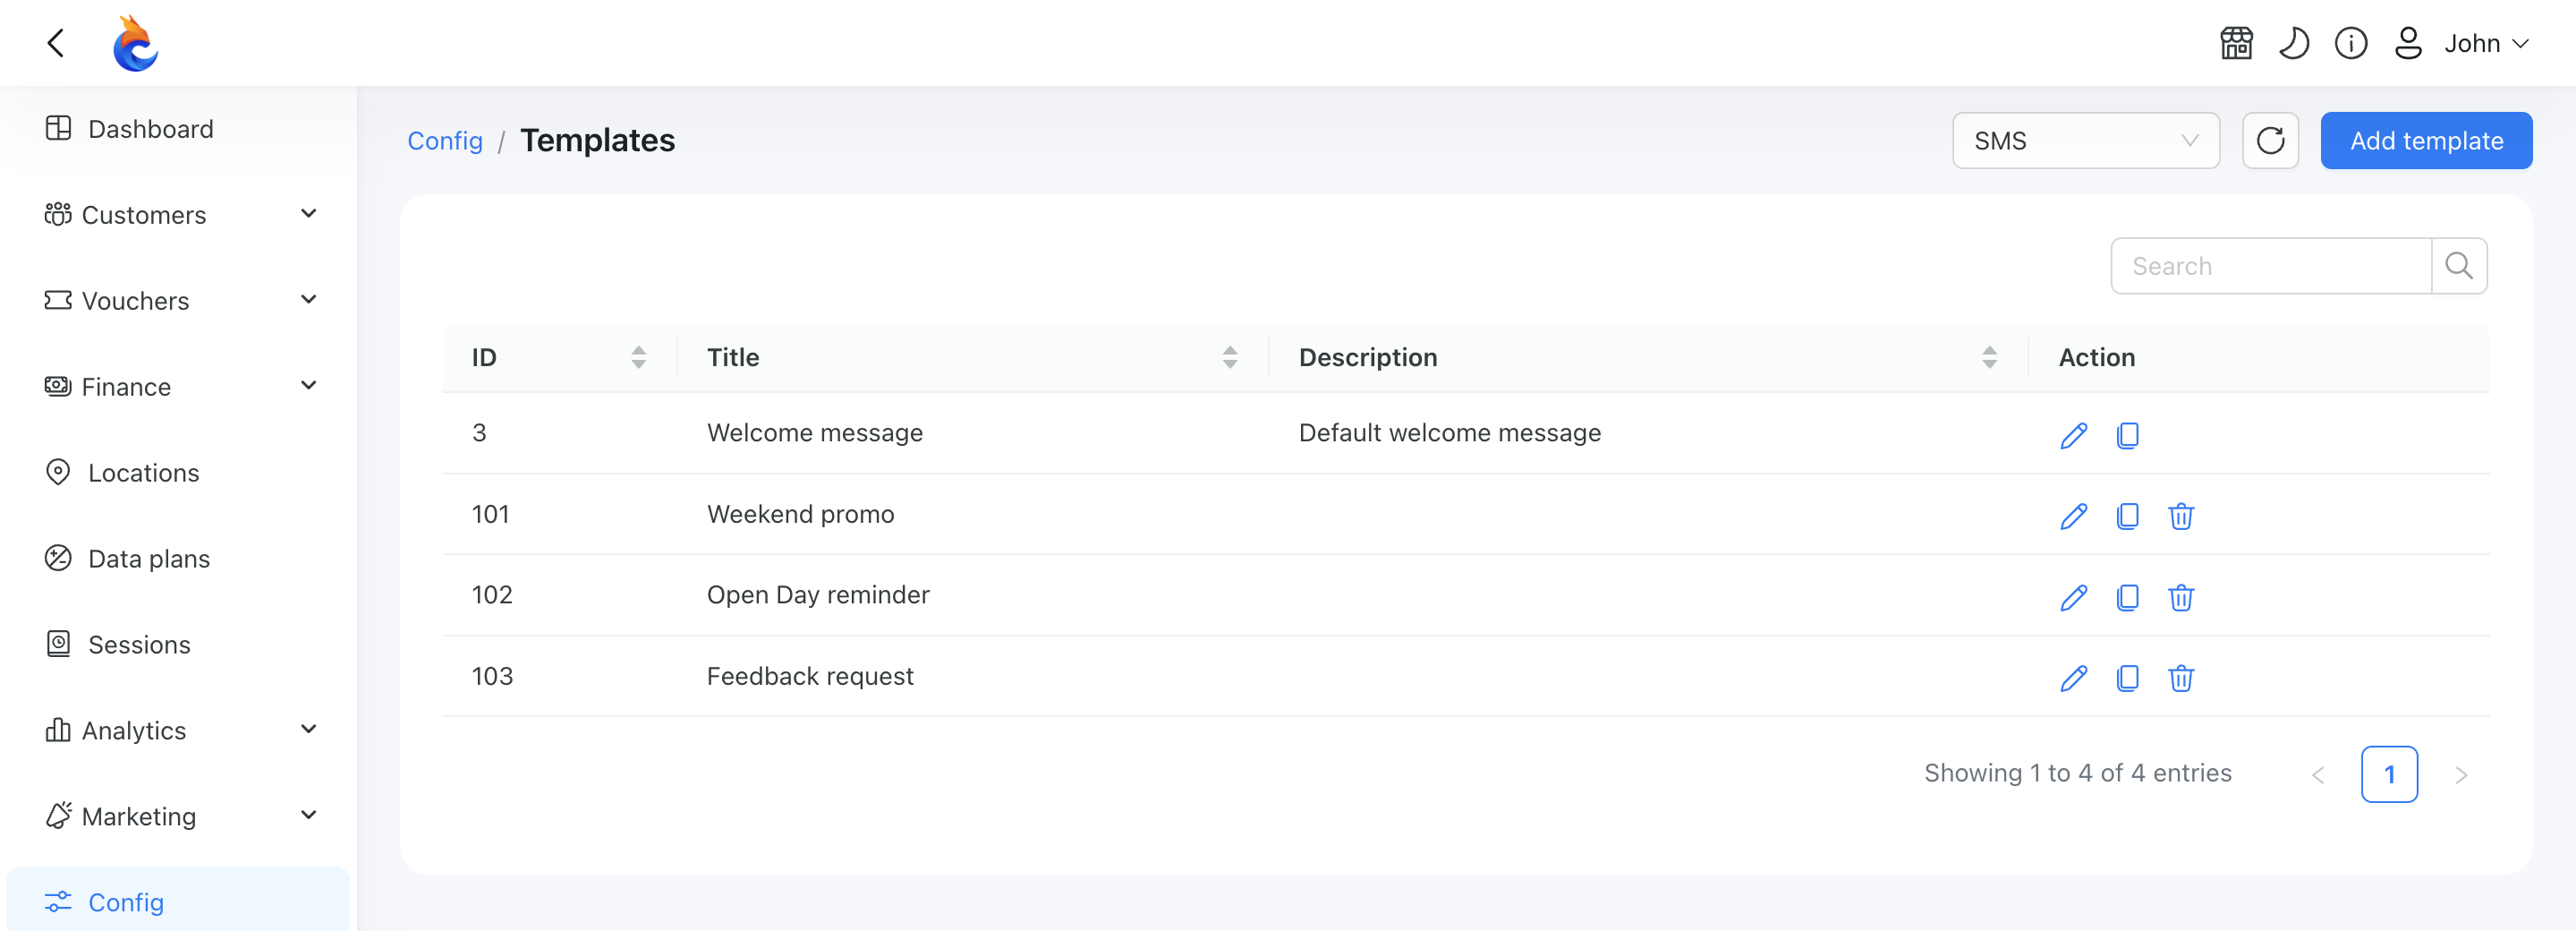Click the Locations pin icon

coord(58,472)
